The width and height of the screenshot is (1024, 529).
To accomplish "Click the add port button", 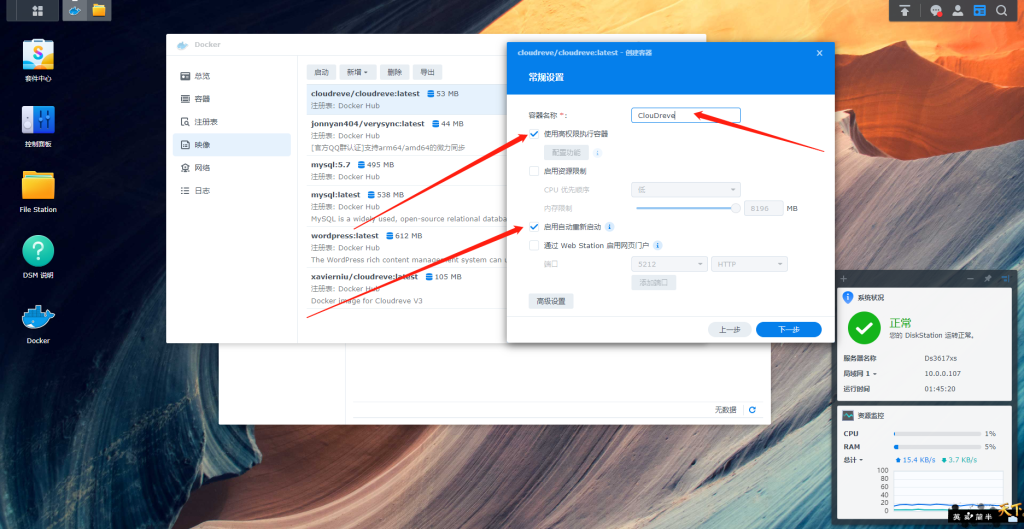I will click(653, 283).
